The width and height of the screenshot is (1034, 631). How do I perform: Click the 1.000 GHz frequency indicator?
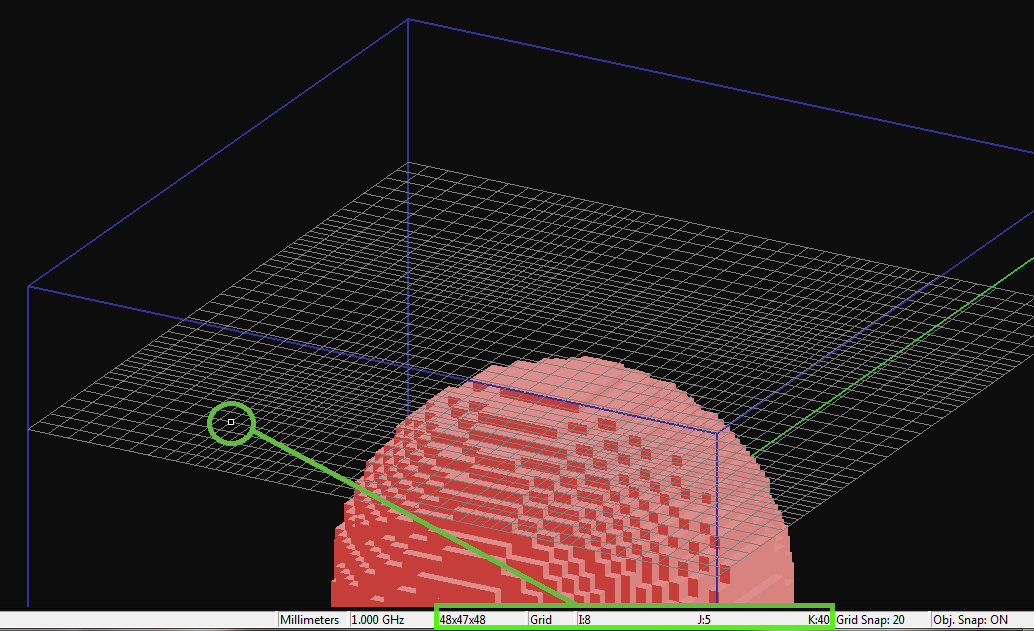click(x=380, y=619)
